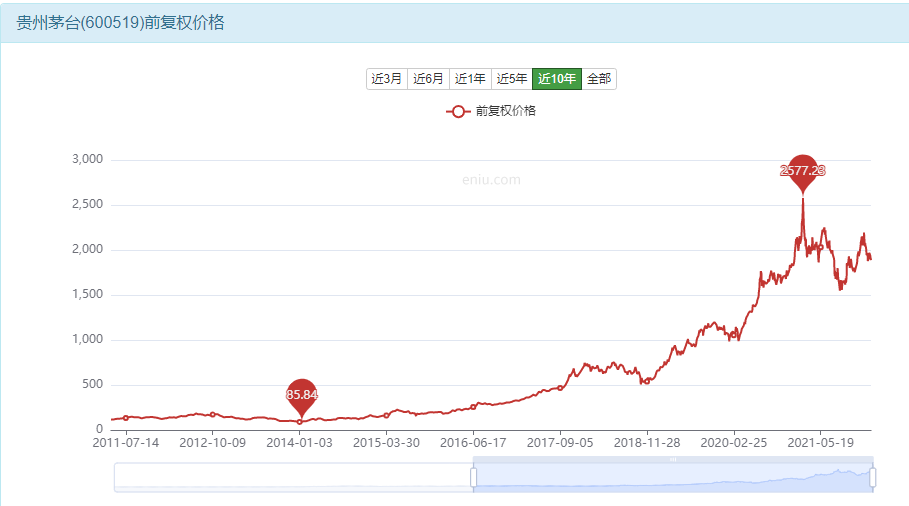This screenshot has height=506, width=909.
Task: Click the 2021-05-19 x-axis date label
Action: coord(820,443)
